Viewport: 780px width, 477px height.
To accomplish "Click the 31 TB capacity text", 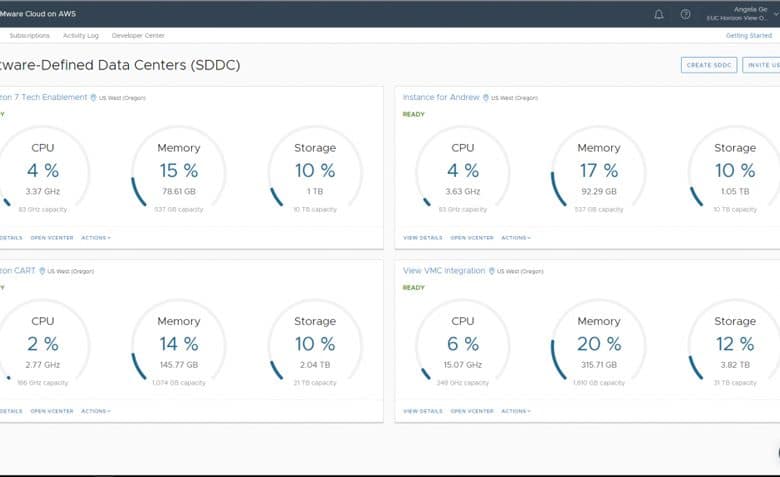I will [x=735, y=383].
